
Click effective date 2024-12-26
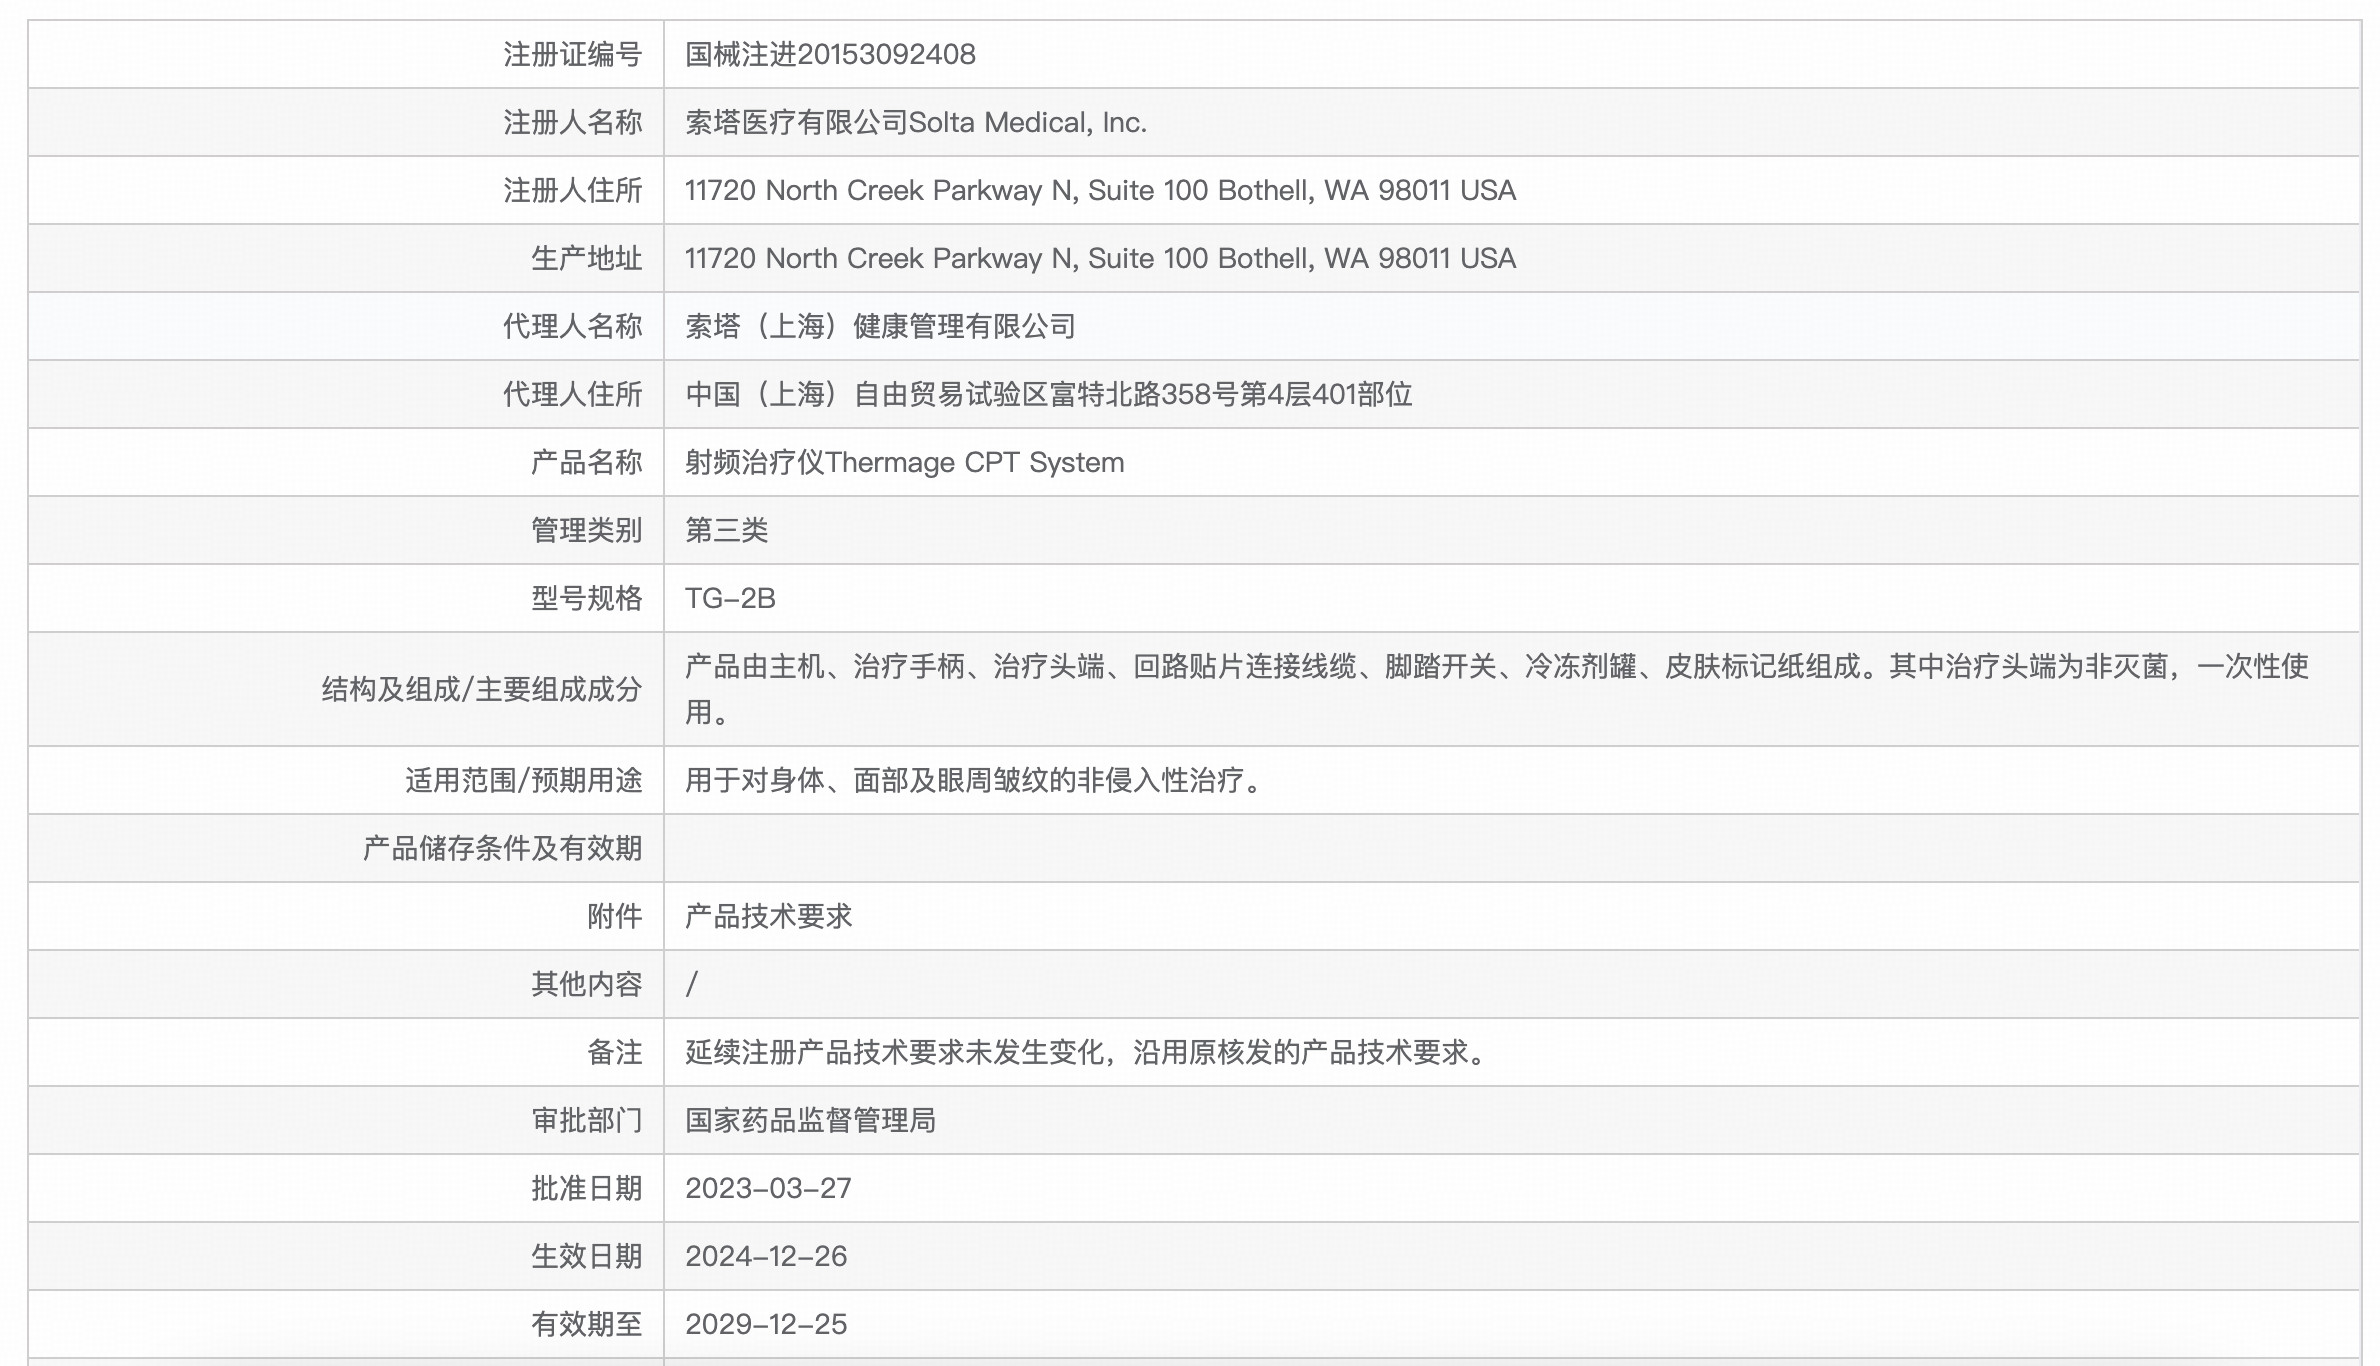[x=765, y=1256]
